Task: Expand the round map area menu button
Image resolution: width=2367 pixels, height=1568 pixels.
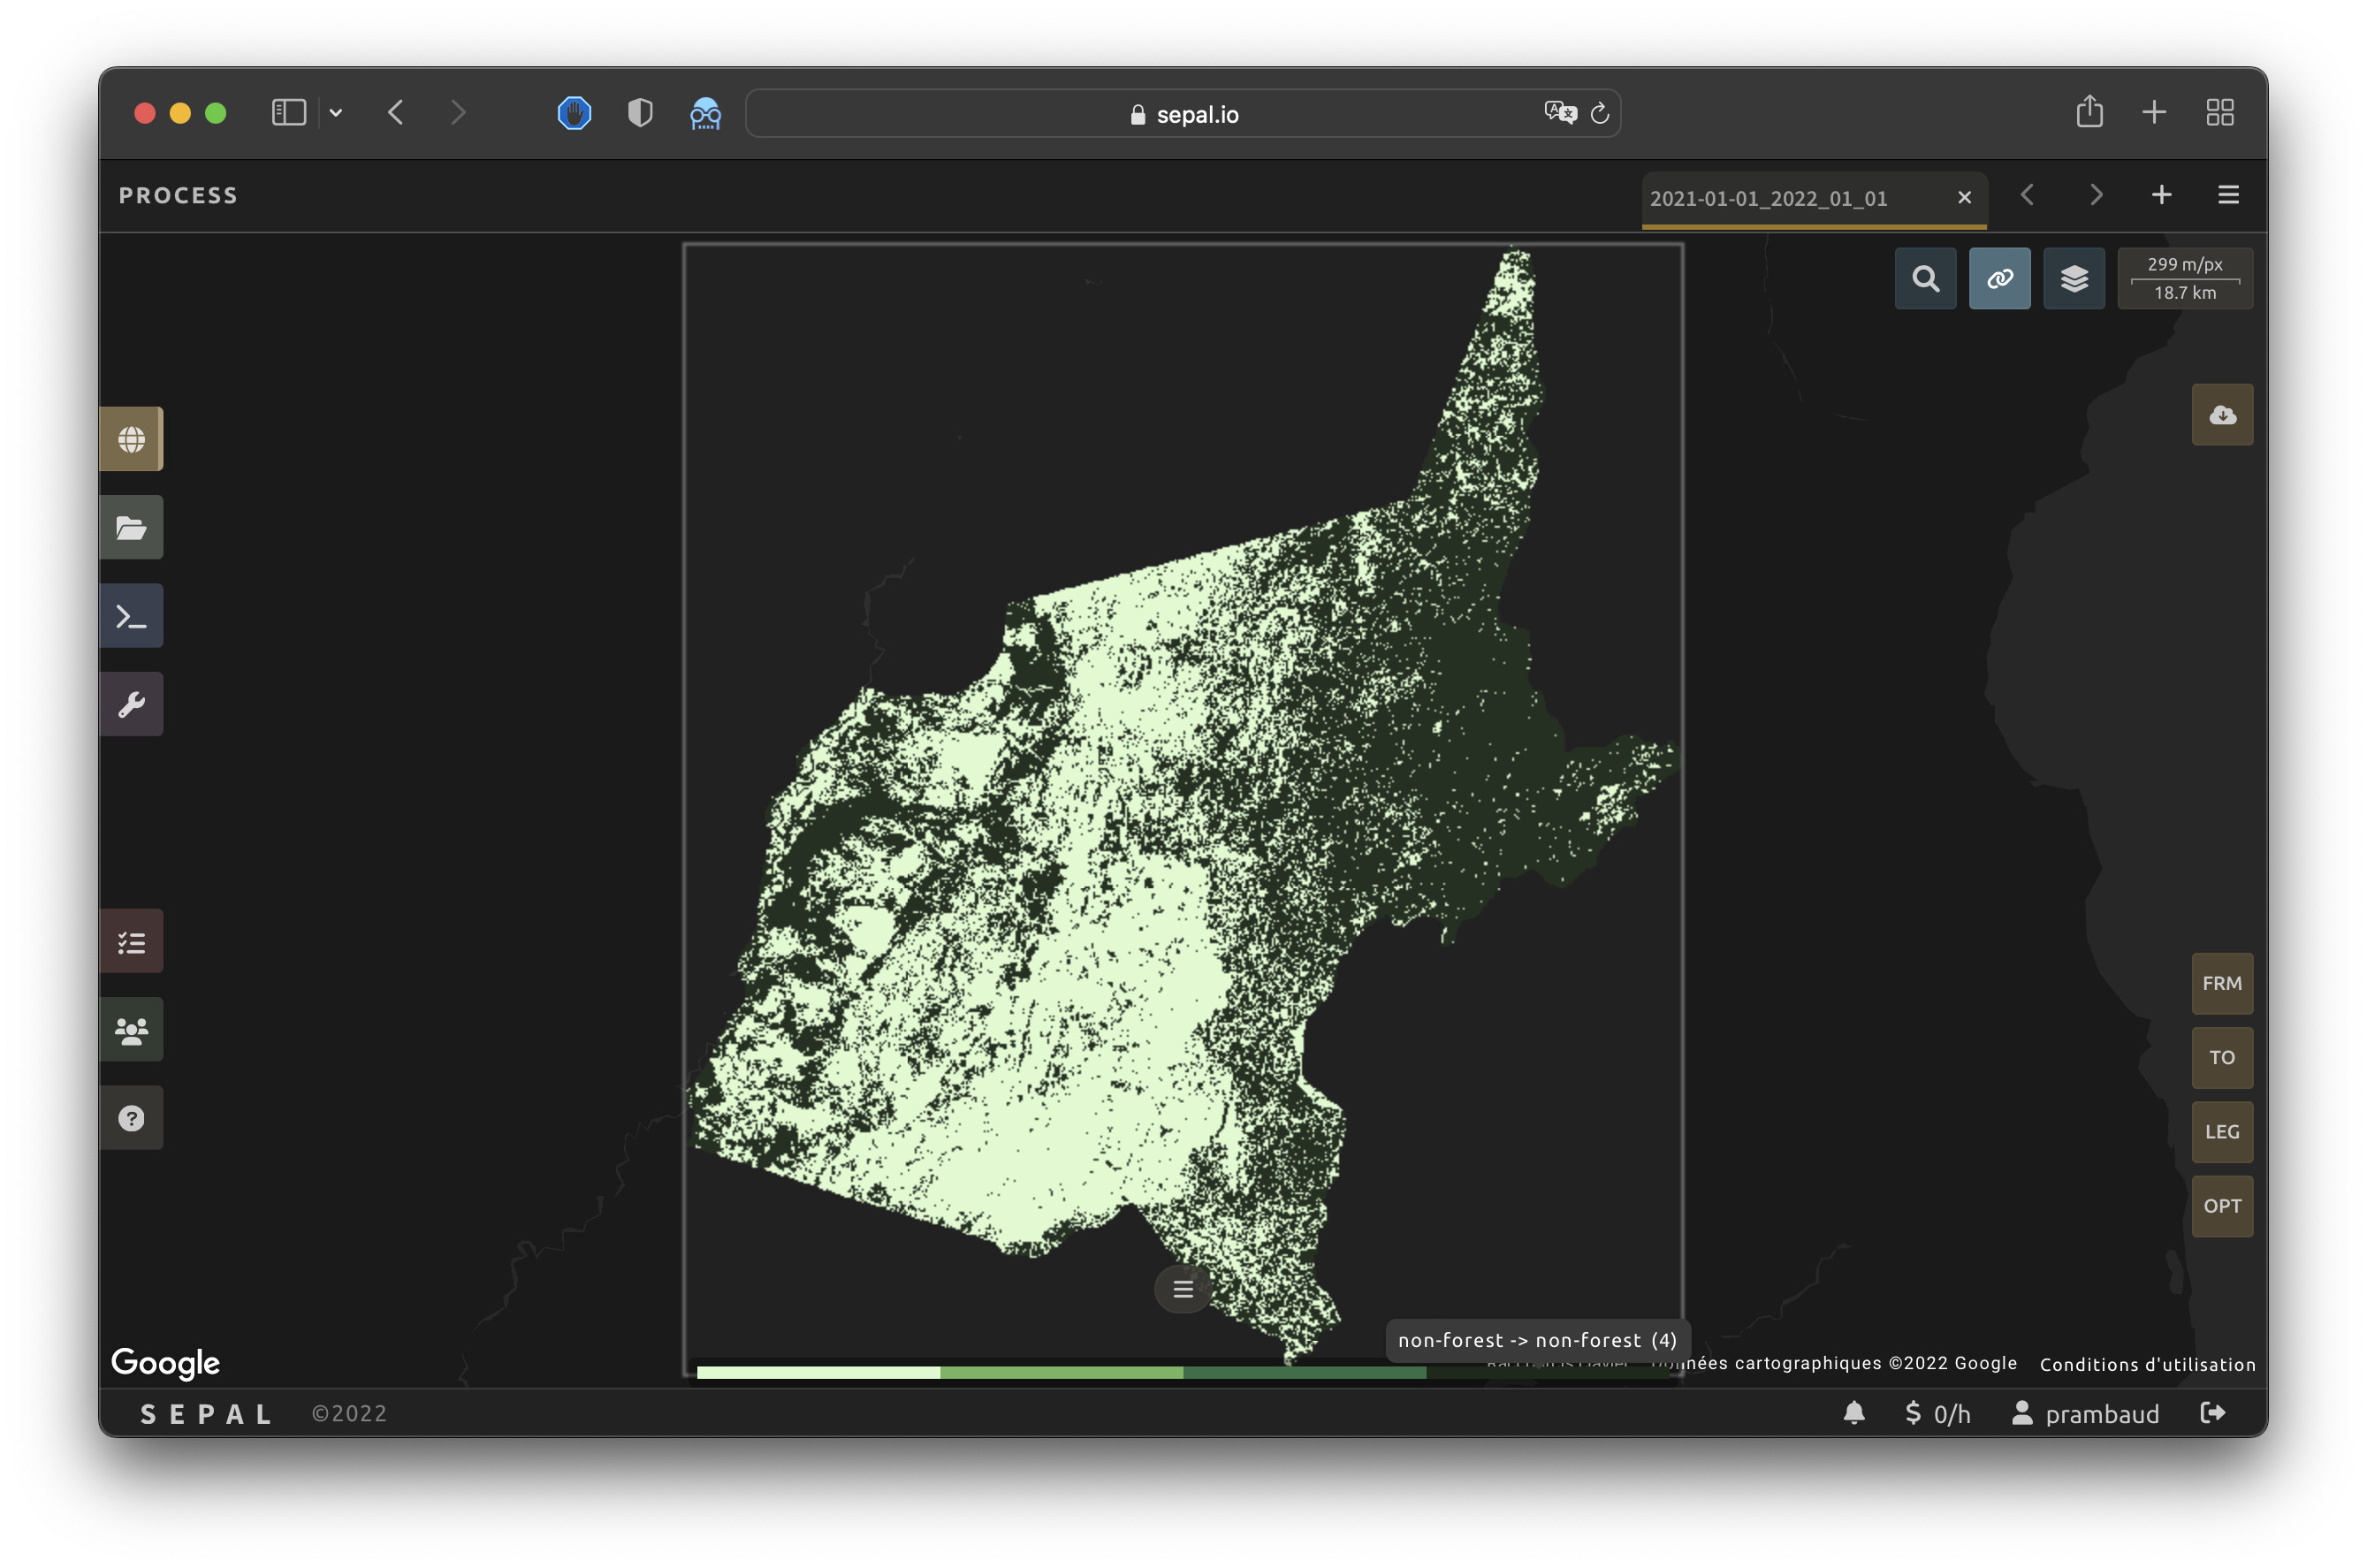Action: tap(1183, 1289)
